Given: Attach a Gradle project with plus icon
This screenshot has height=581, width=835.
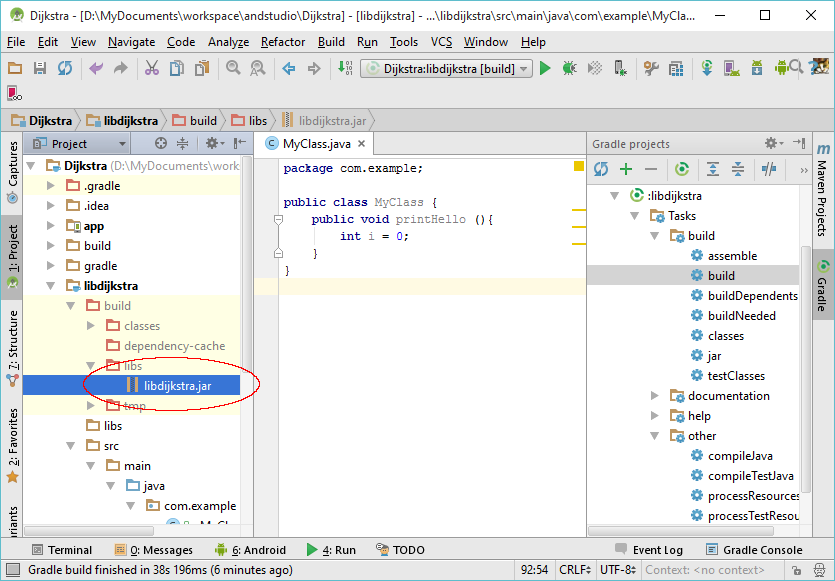Looking at the screenshot, I should (625, 170).
